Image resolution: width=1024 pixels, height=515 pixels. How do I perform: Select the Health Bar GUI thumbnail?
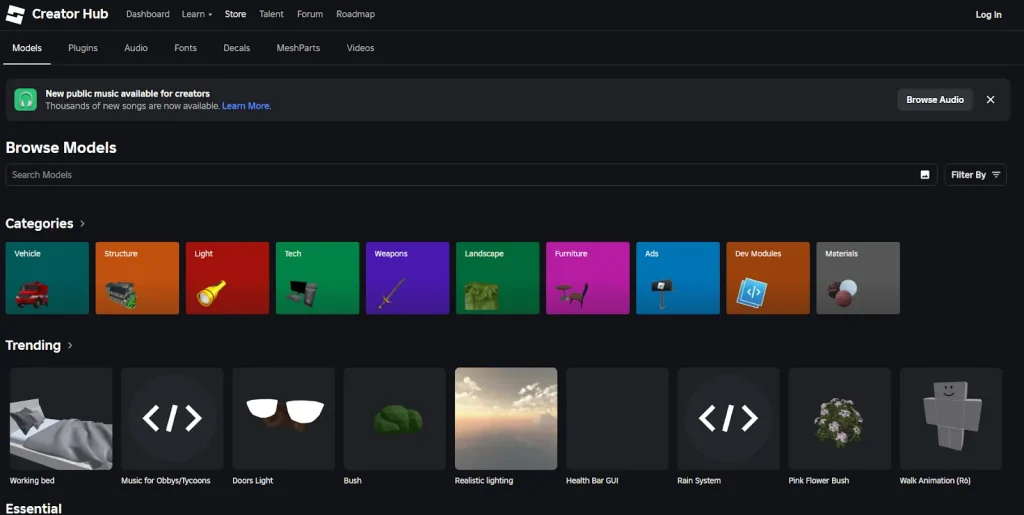click(x=617, y=418)
